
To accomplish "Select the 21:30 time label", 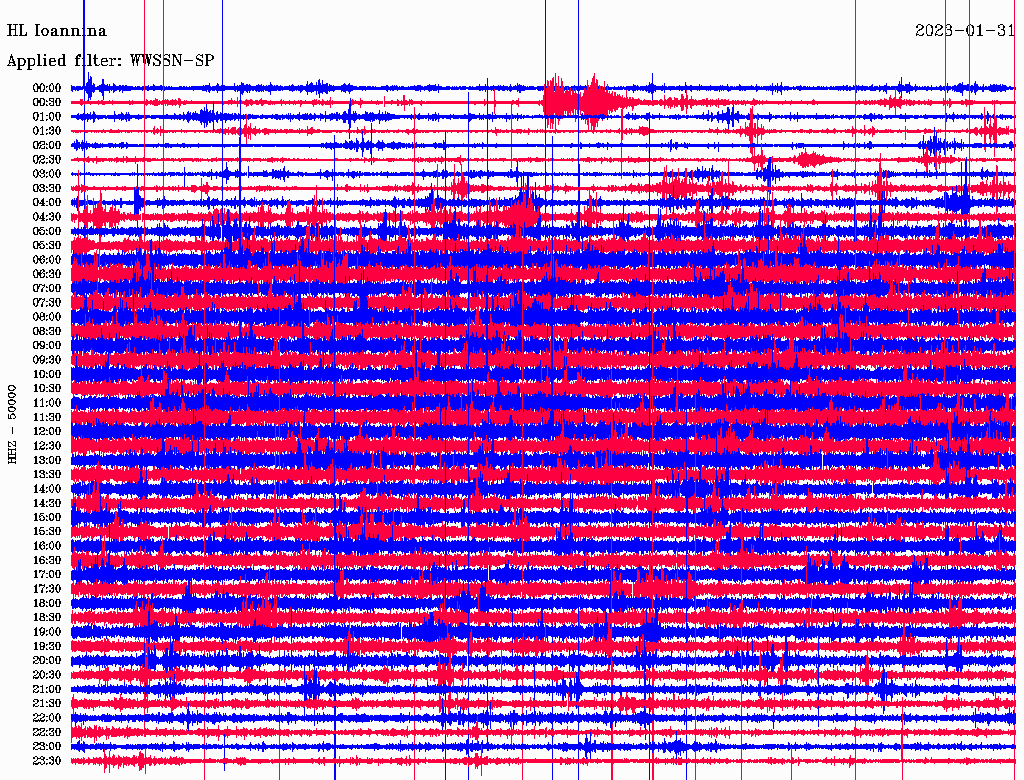I will [x=47, y=703].
